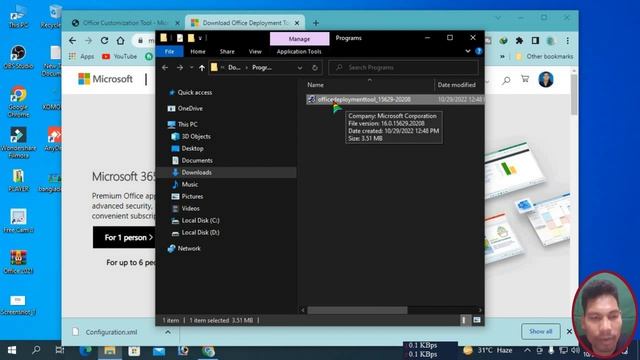Go back in File Explorer
640x360 pixels.
pyautogui.click(x=165, y=67)
